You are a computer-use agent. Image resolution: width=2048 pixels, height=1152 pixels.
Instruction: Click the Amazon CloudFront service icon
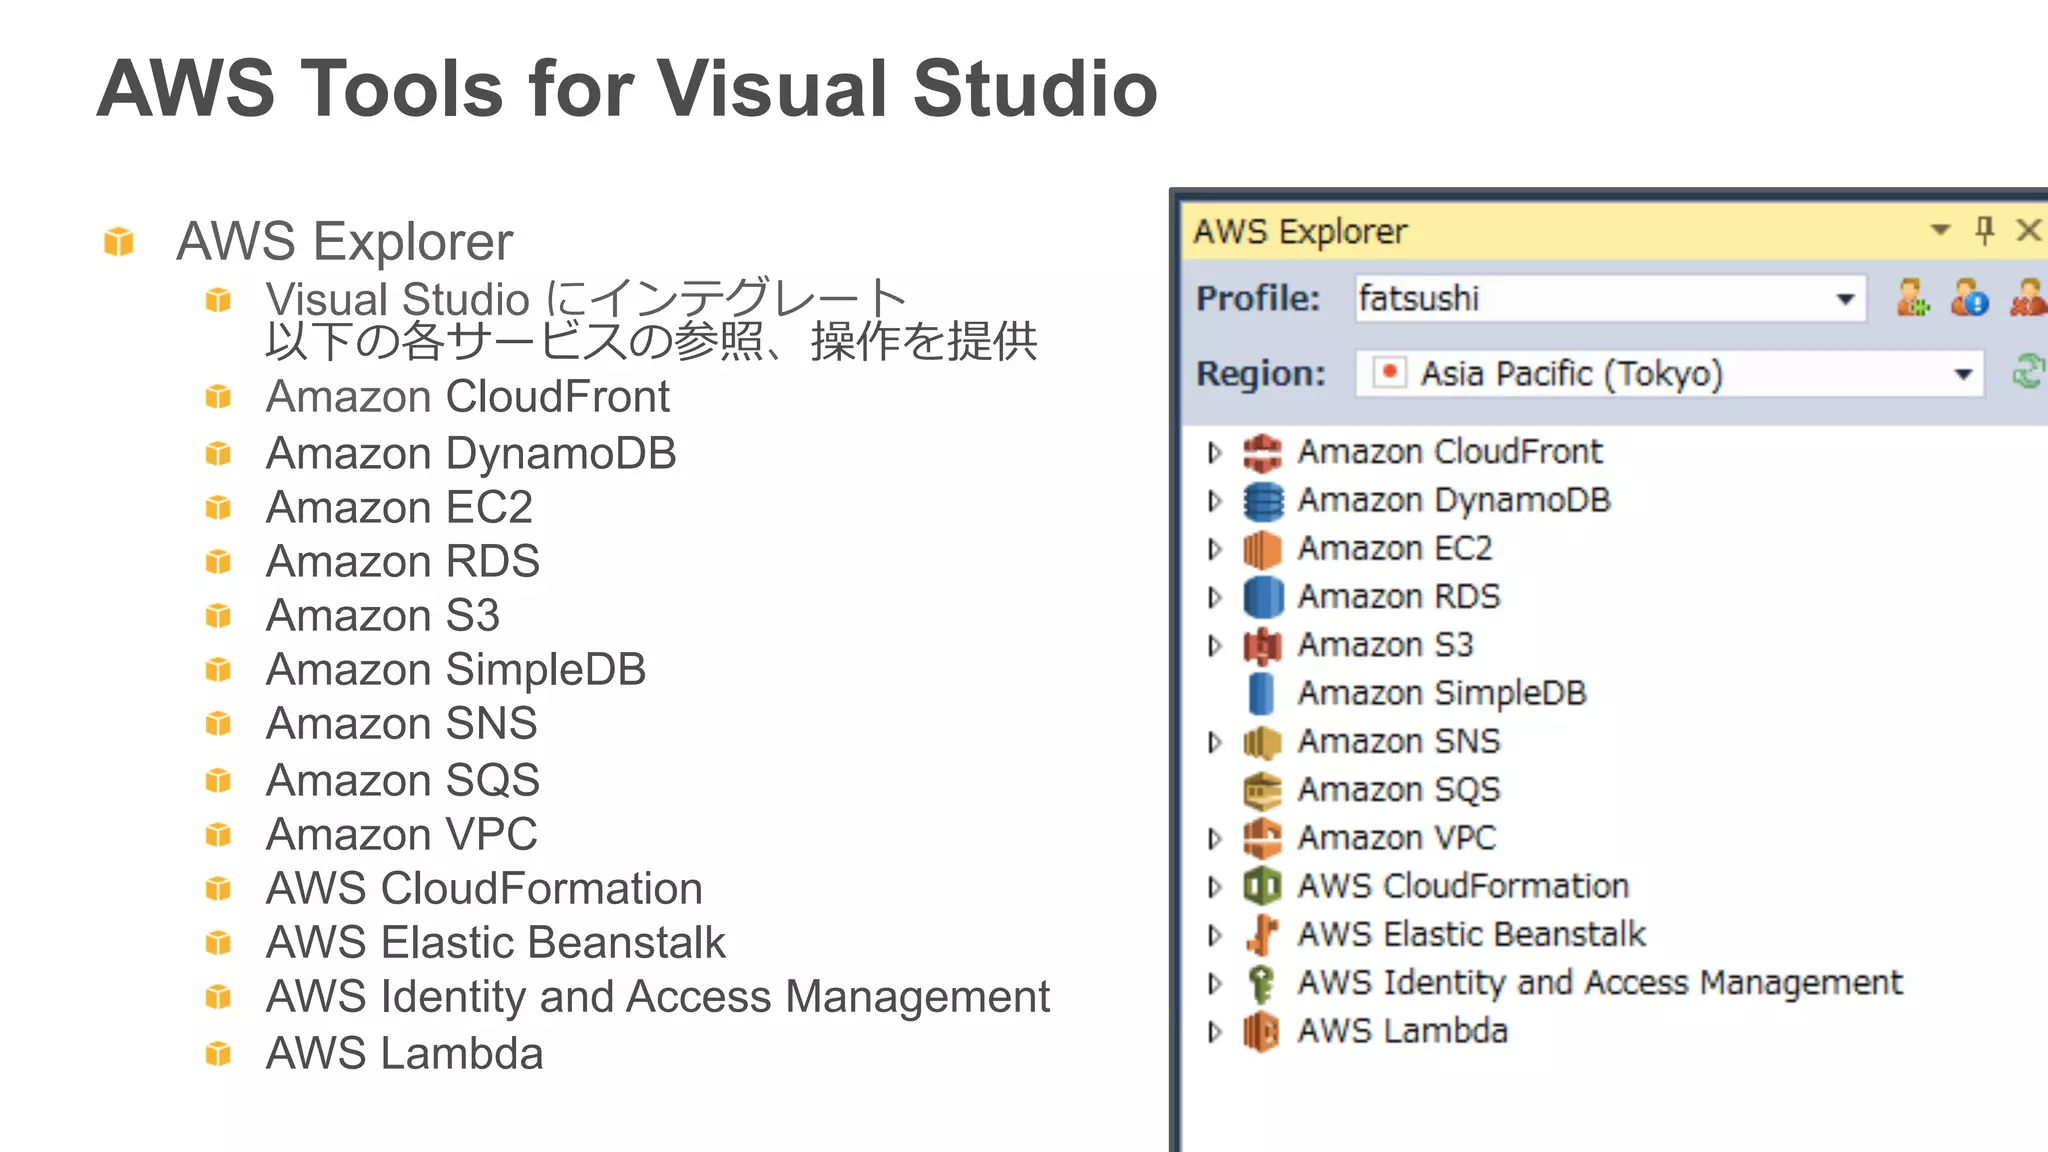click(x=1262, y=452)
